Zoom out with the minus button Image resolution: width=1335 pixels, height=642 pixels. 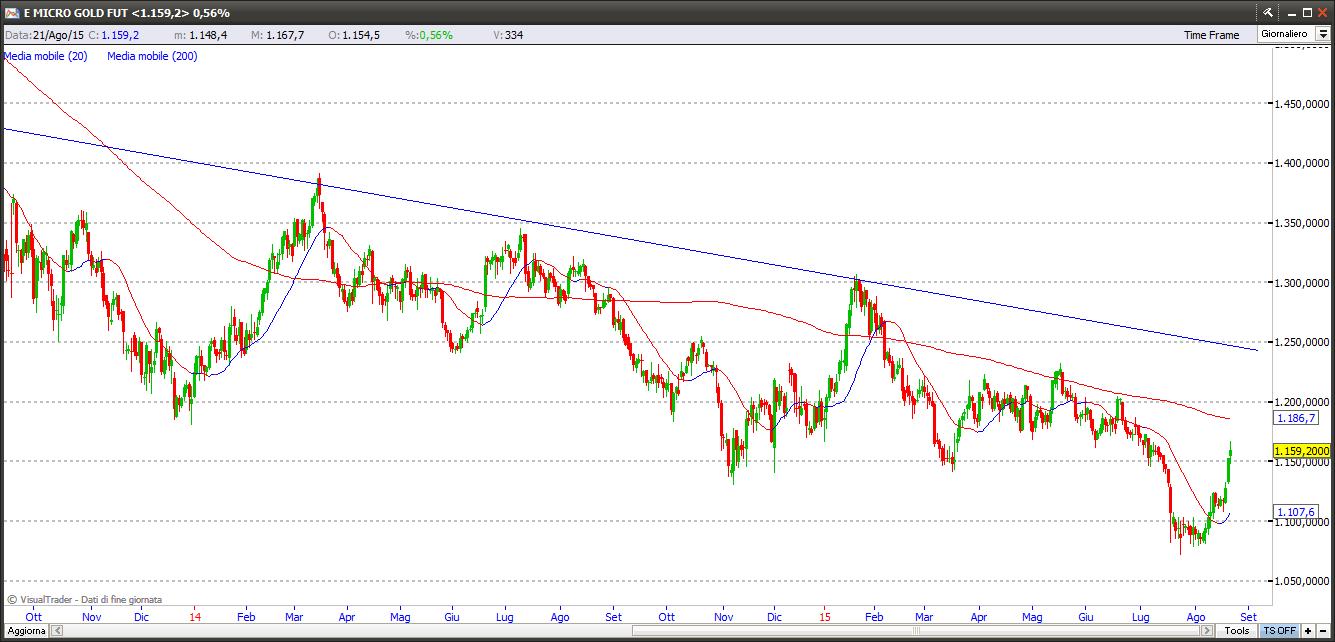tap(1323, 630)
